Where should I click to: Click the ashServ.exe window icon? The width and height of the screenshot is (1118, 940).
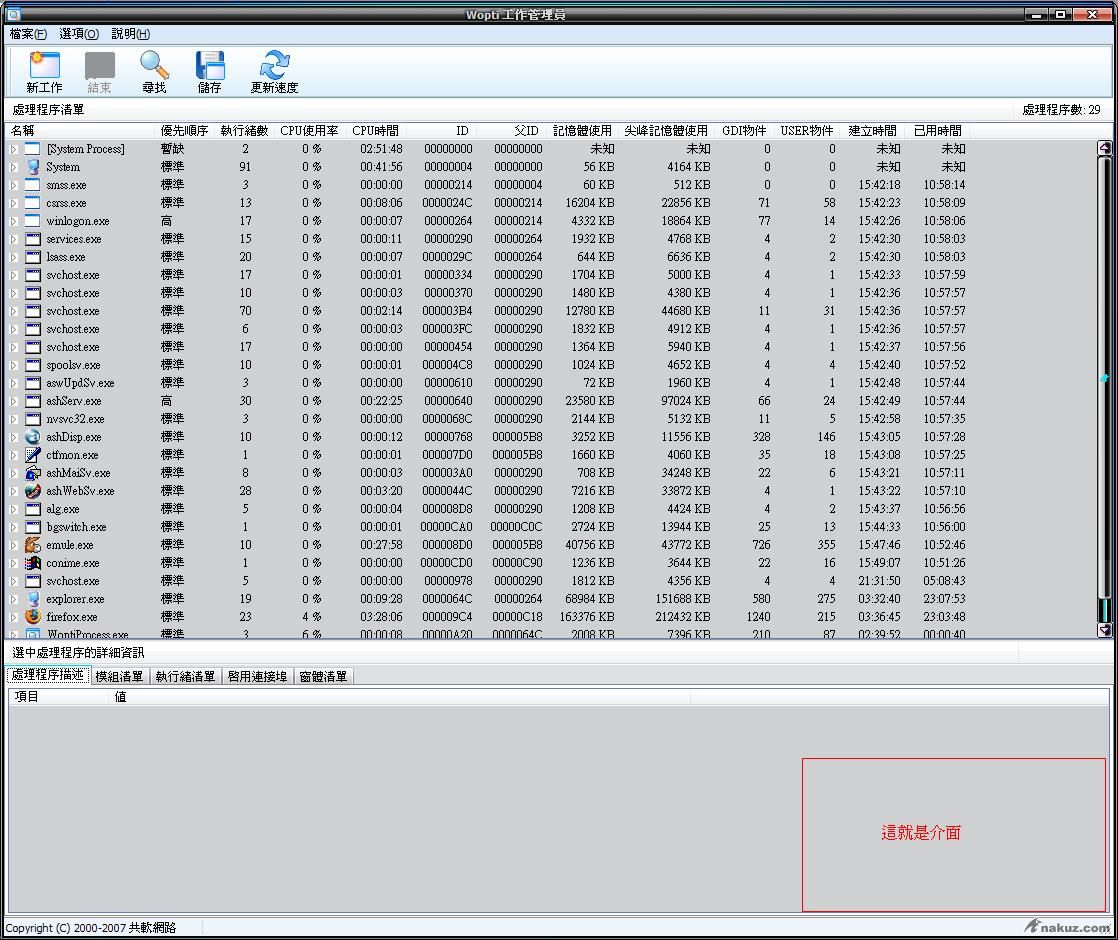(x=33, y=401)
